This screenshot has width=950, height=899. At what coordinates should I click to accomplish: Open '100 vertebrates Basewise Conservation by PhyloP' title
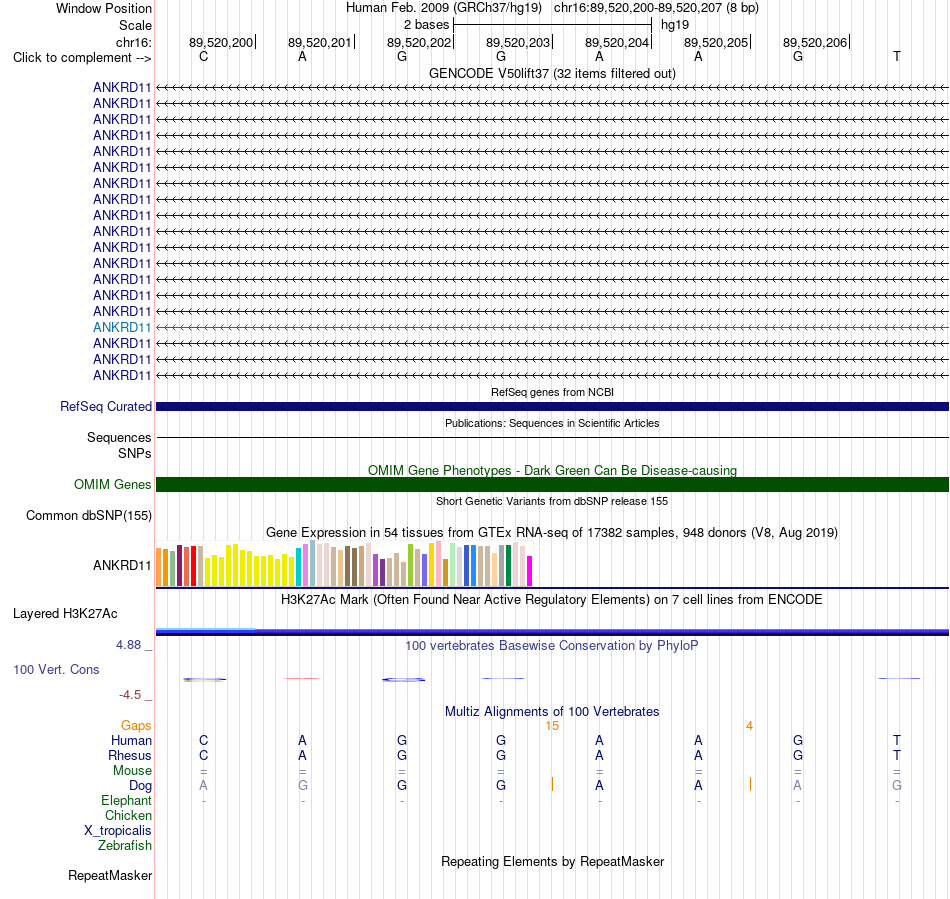coord(552,646)
